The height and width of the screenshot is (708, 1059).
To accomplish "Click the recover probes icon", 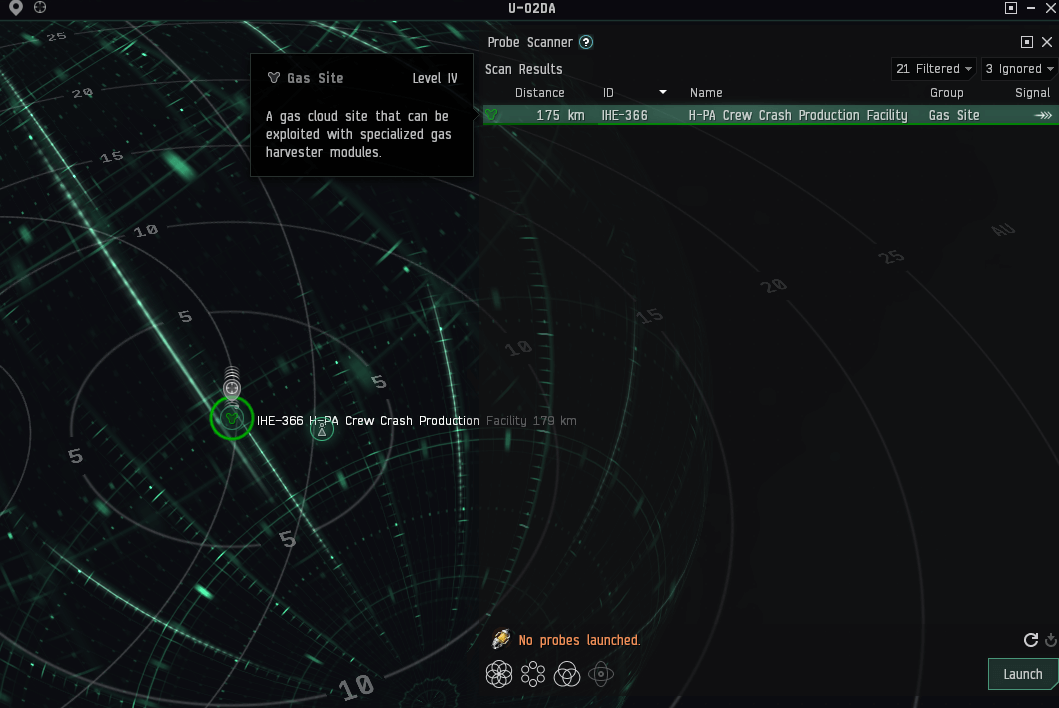I will [x=1050, y=640].
